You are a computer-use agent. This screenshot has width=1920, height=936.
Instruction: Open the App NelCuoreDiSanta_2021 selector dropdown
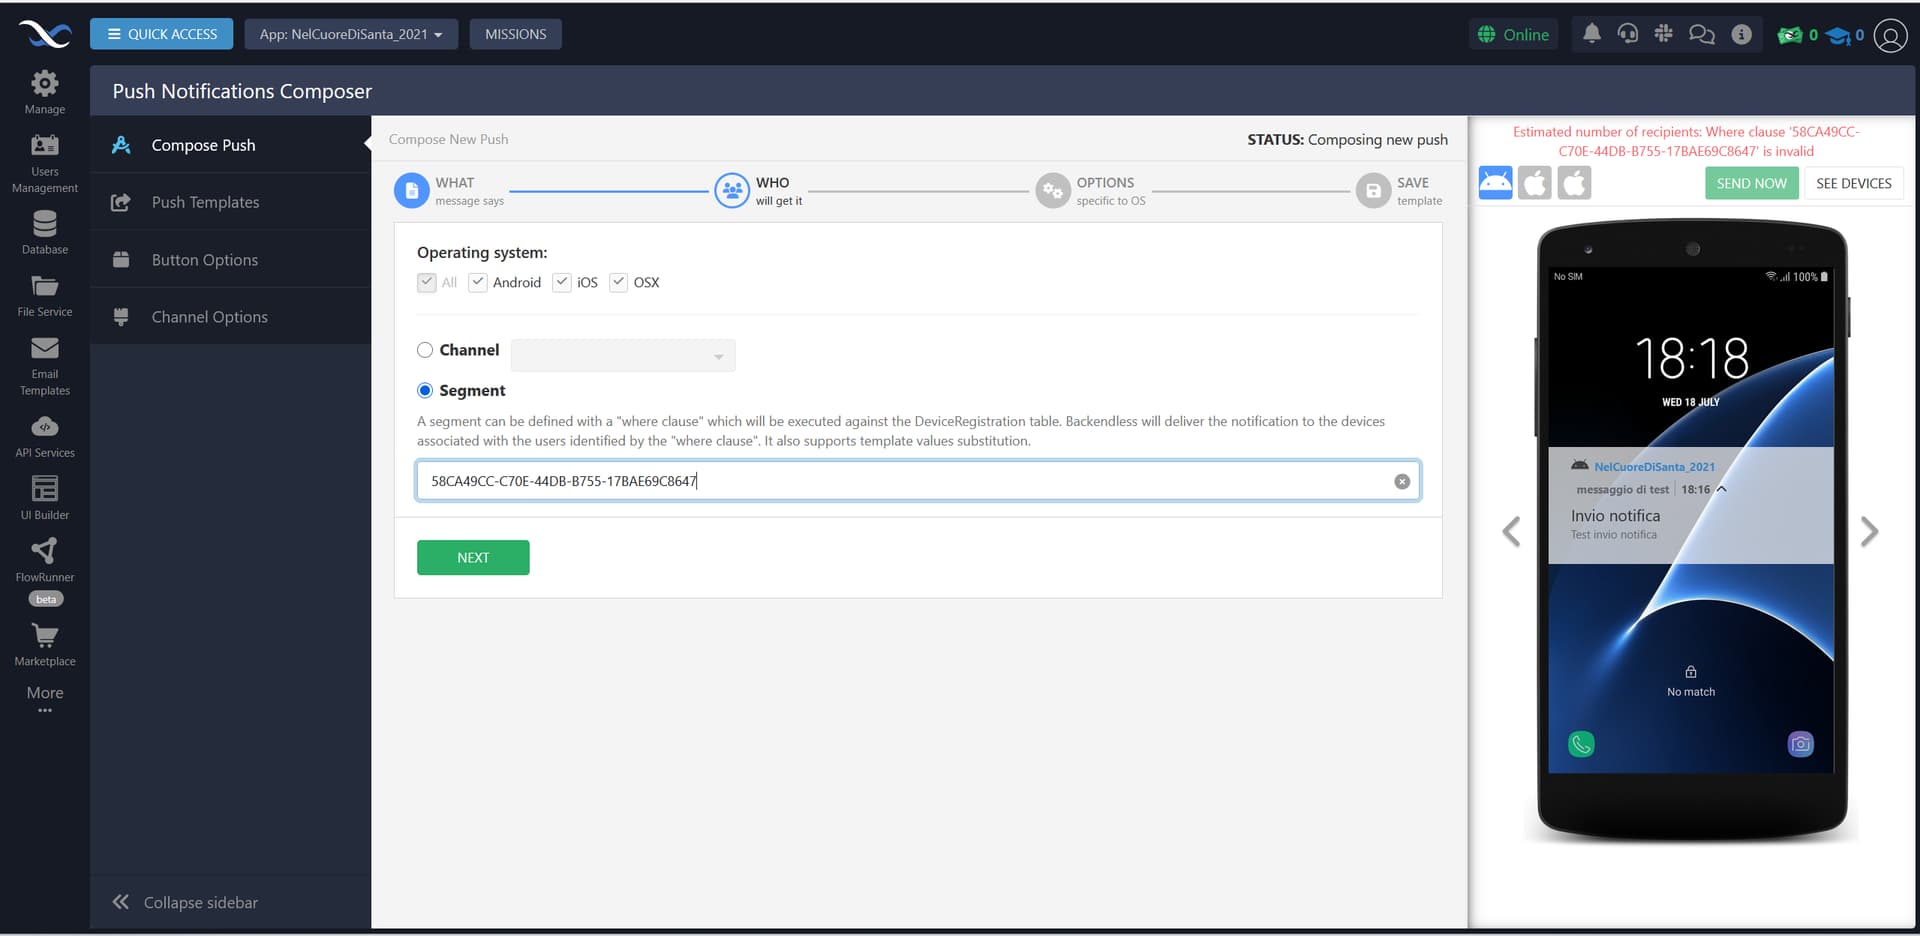(x=351, y=34)
